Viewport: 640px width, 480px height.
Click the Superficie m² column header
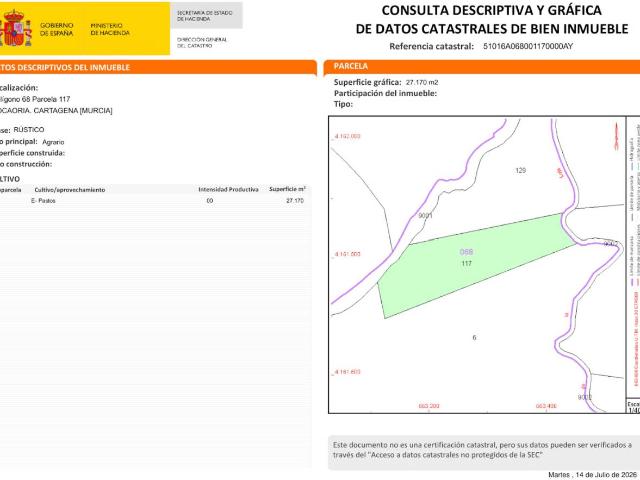(287, 189)
